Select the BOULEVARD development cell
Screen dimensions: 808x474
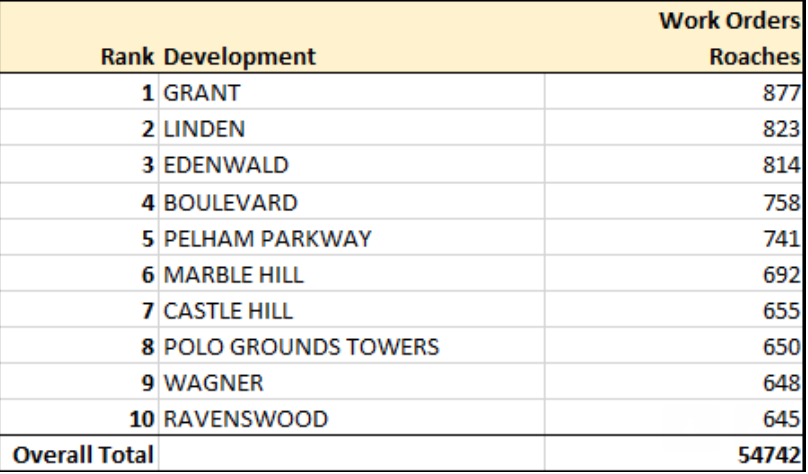pyautogui.click(x=351, y=201)
